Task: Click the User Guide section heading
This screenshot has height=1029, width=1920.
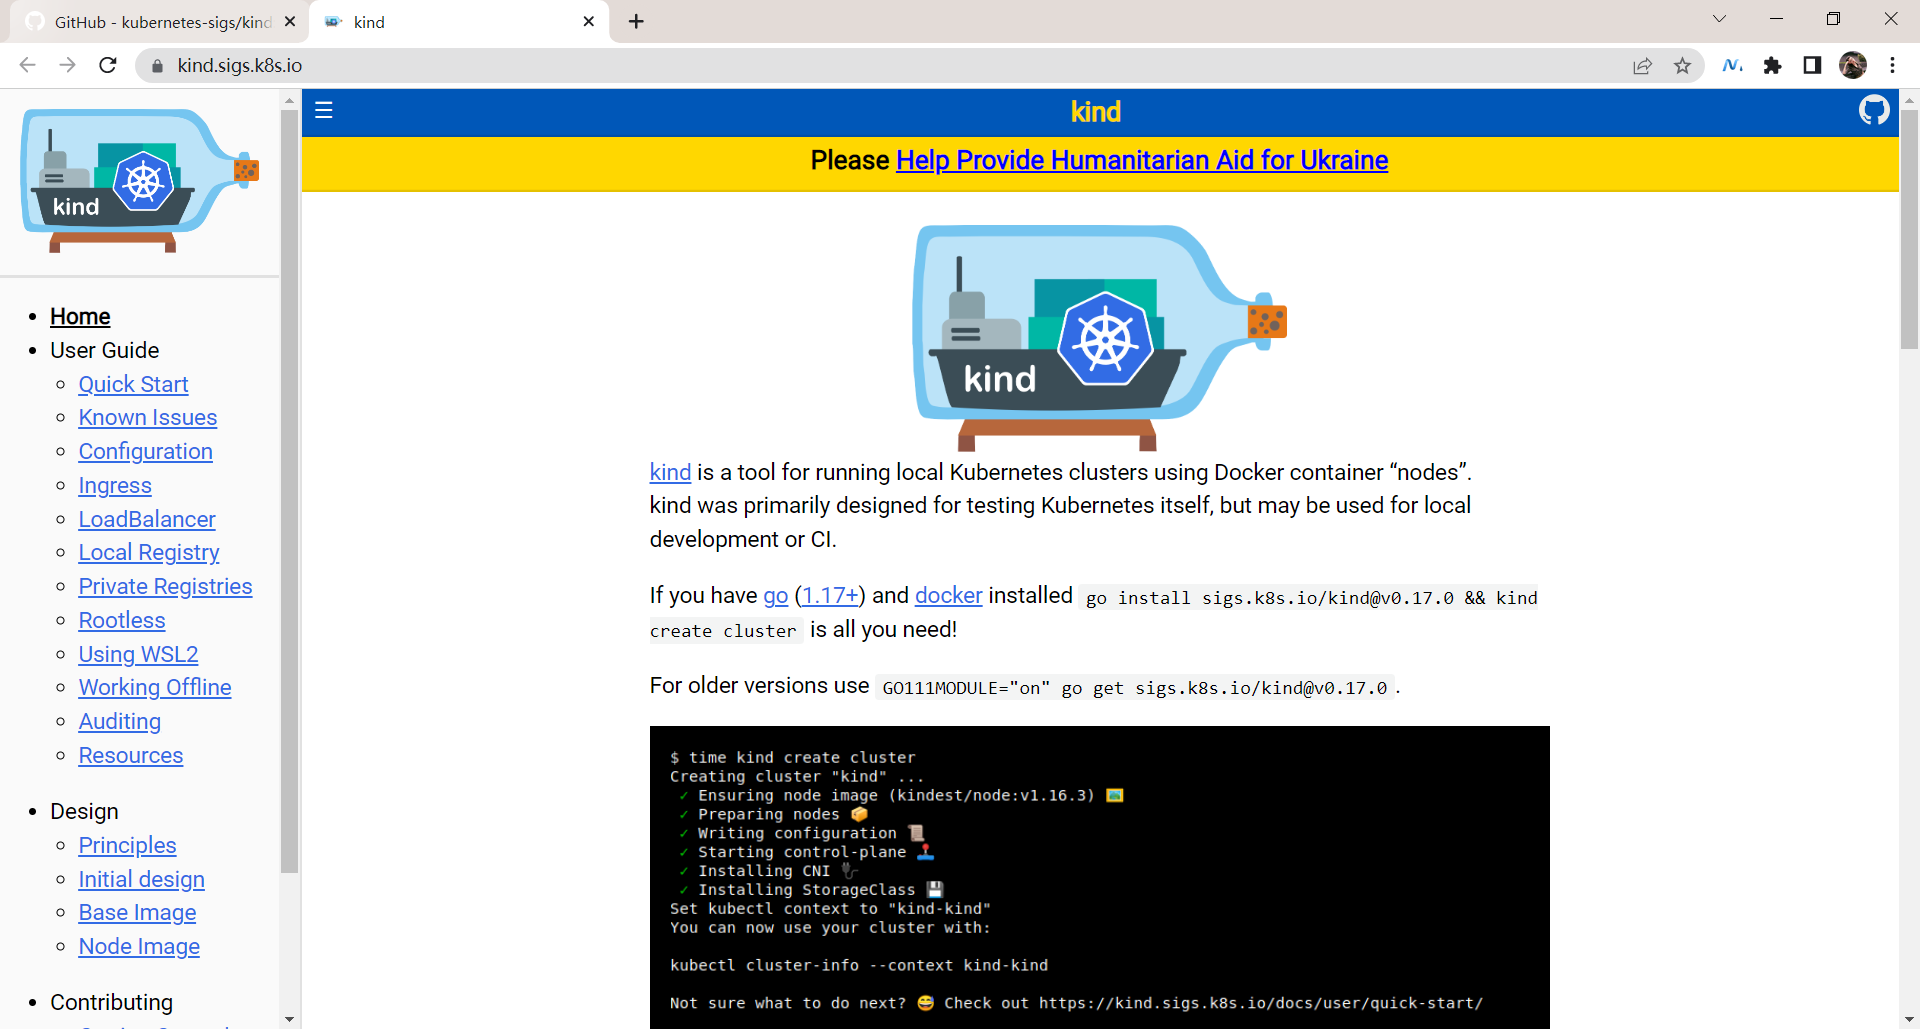Action: click(x=105, y=351)
